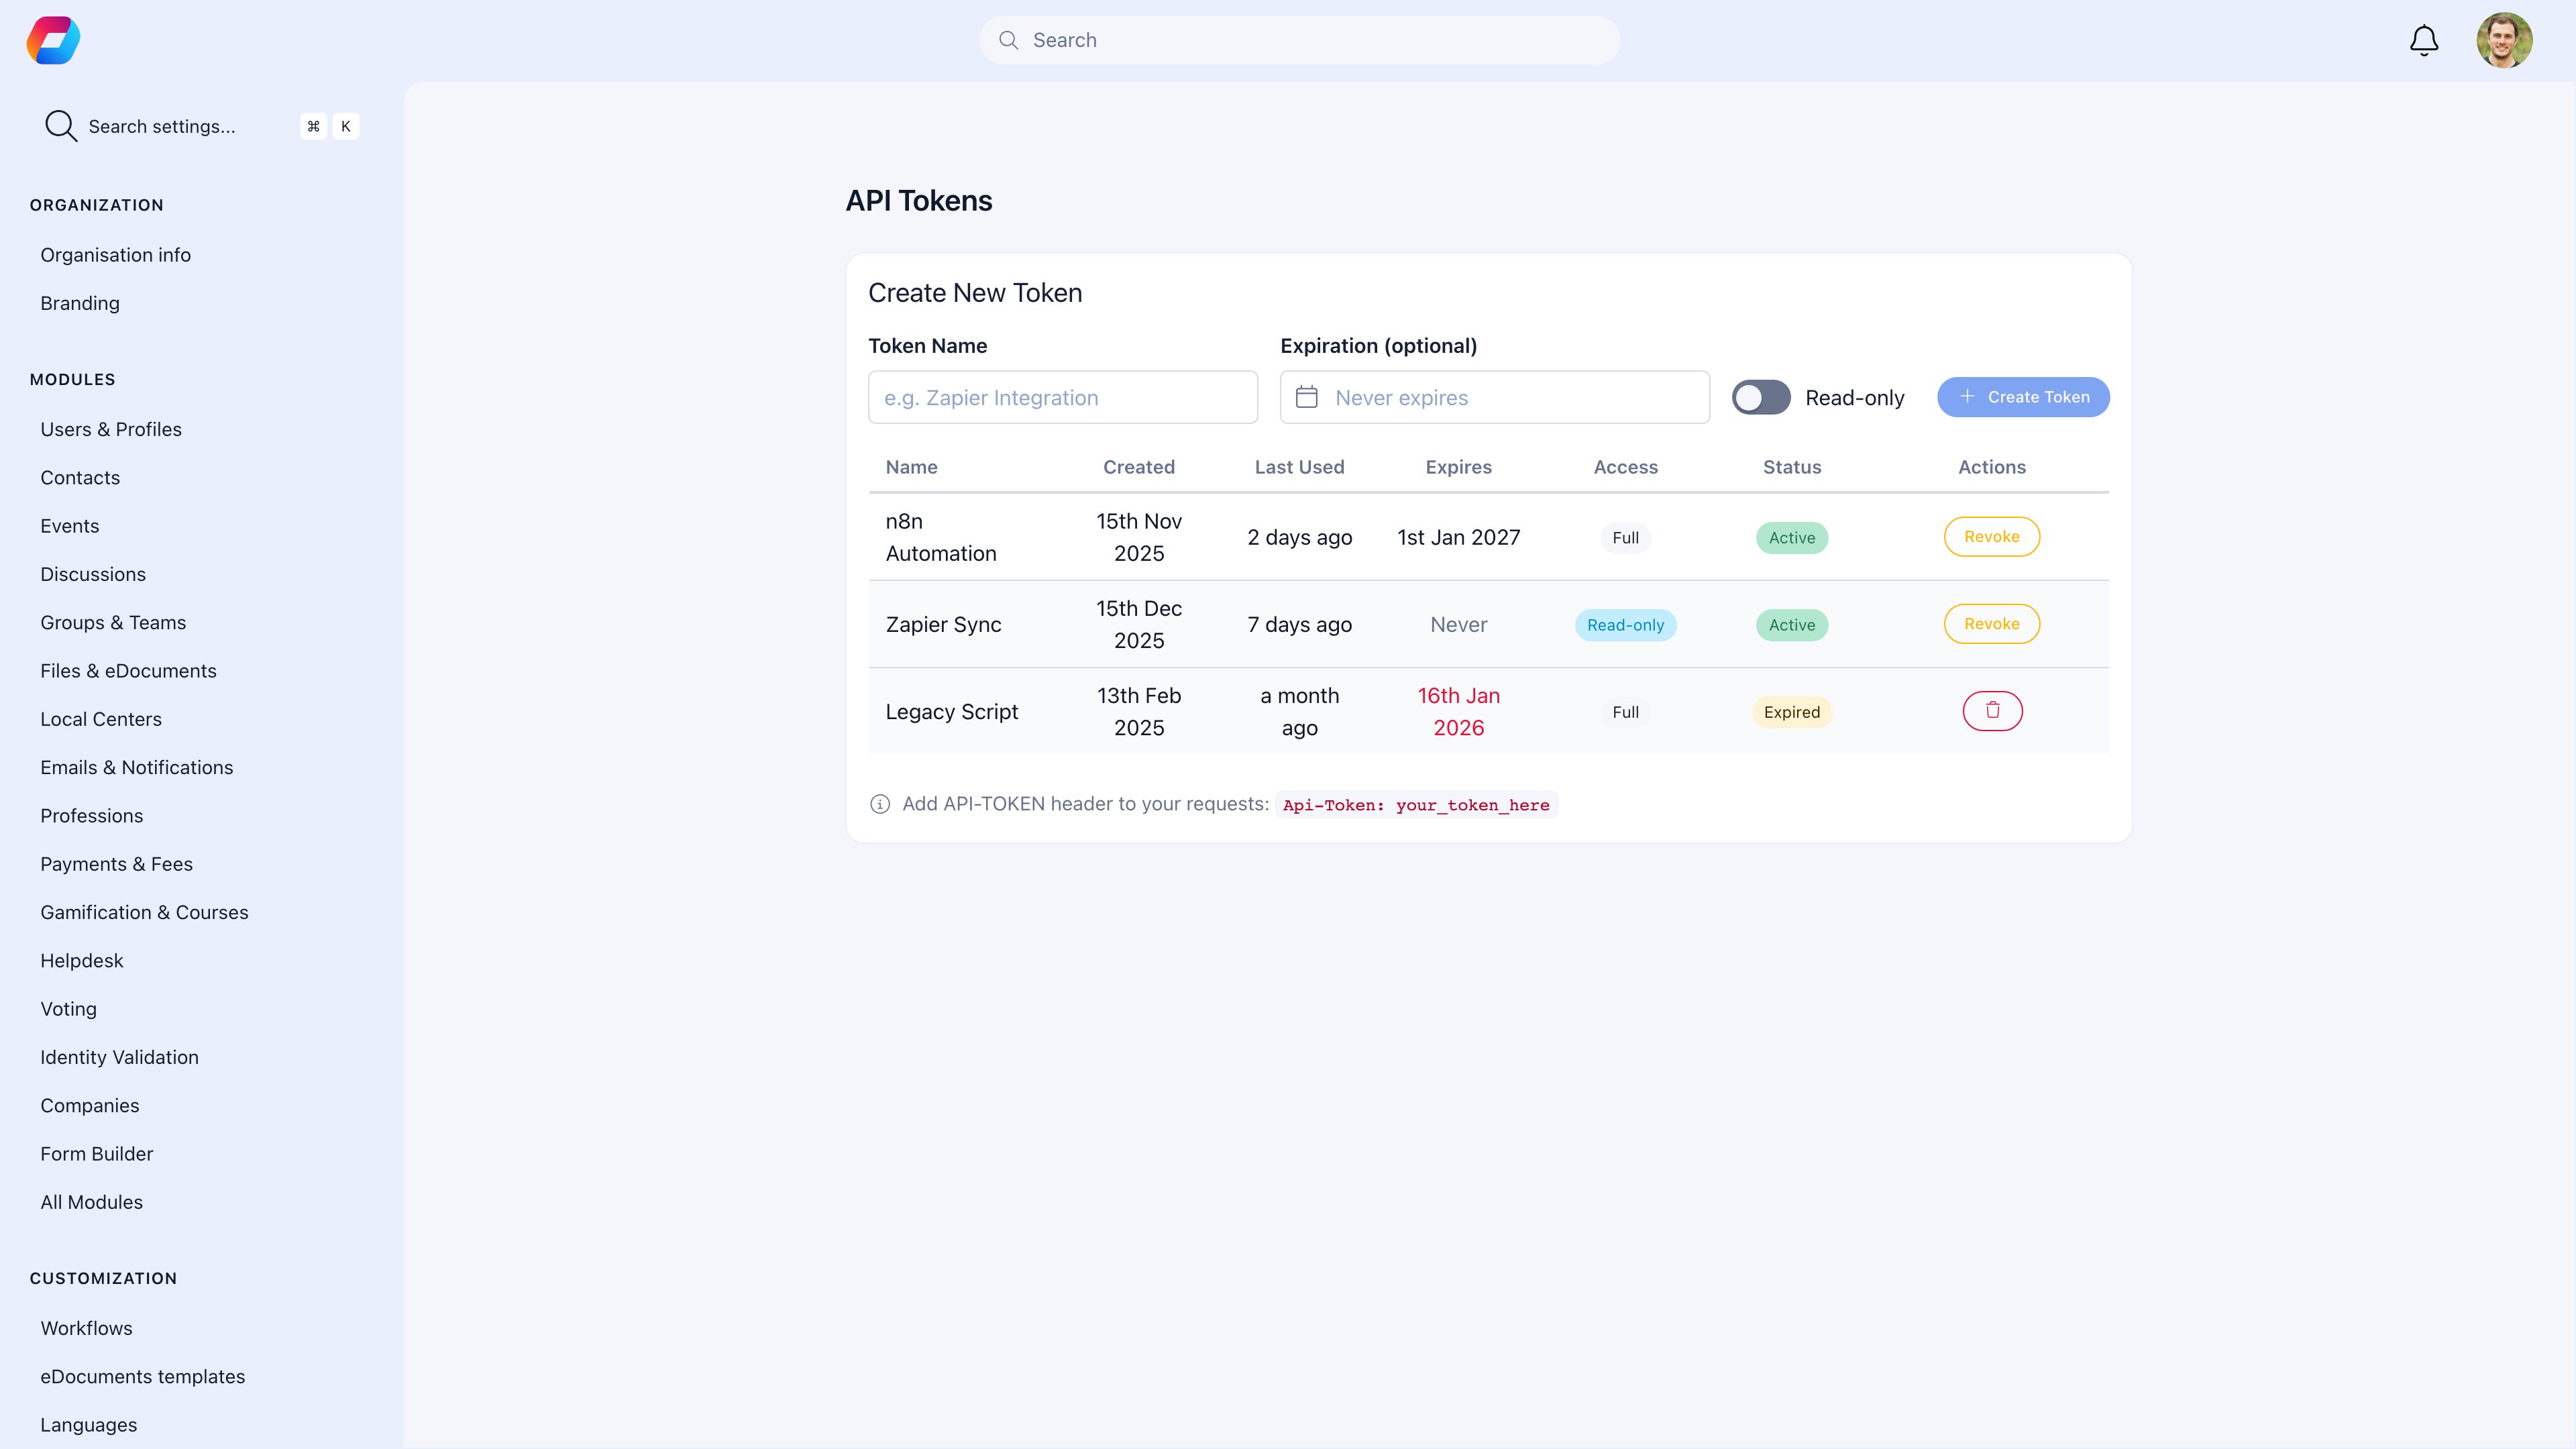Click the Create Token button
The height and width of the screenshot is (1449, 2576).
(2023, 397)
